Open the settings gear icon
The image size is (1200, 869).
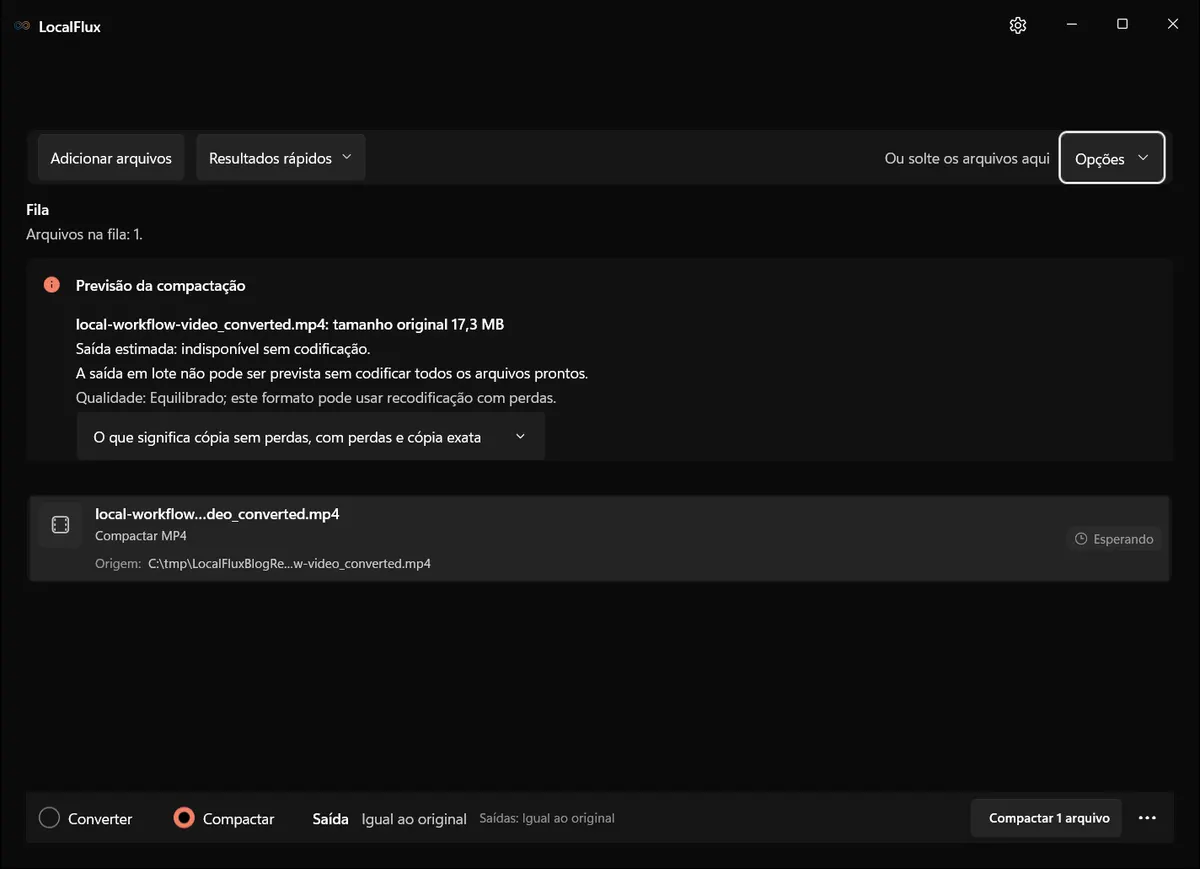(x=1018, y=26)
